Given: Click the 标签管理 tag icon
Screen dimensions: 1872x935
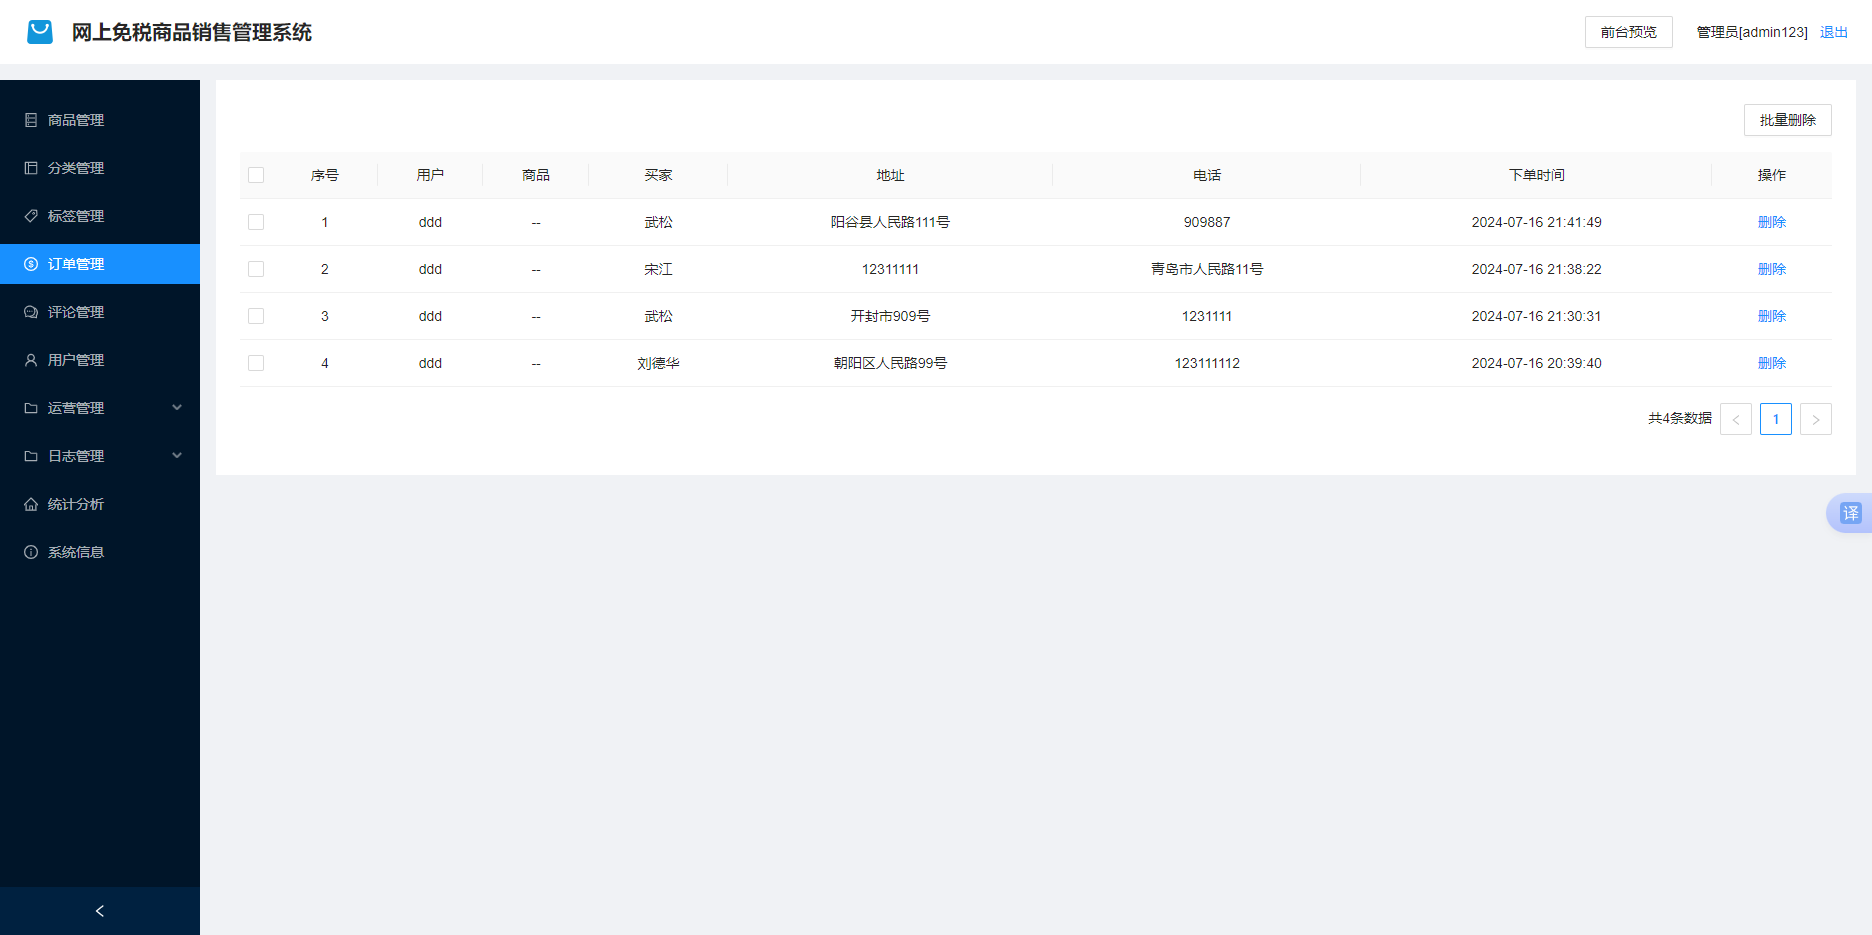Looking at the screenshot, I should point(31,216).
